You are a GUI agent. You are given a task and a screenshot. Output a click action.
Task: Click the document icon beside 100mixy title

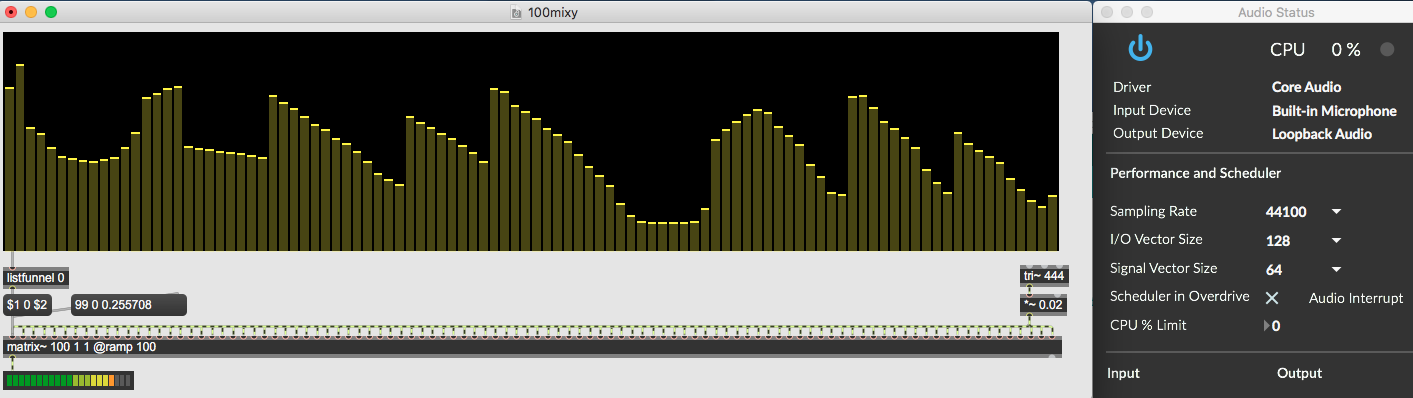pyautogui.click(x=516, y=13)
